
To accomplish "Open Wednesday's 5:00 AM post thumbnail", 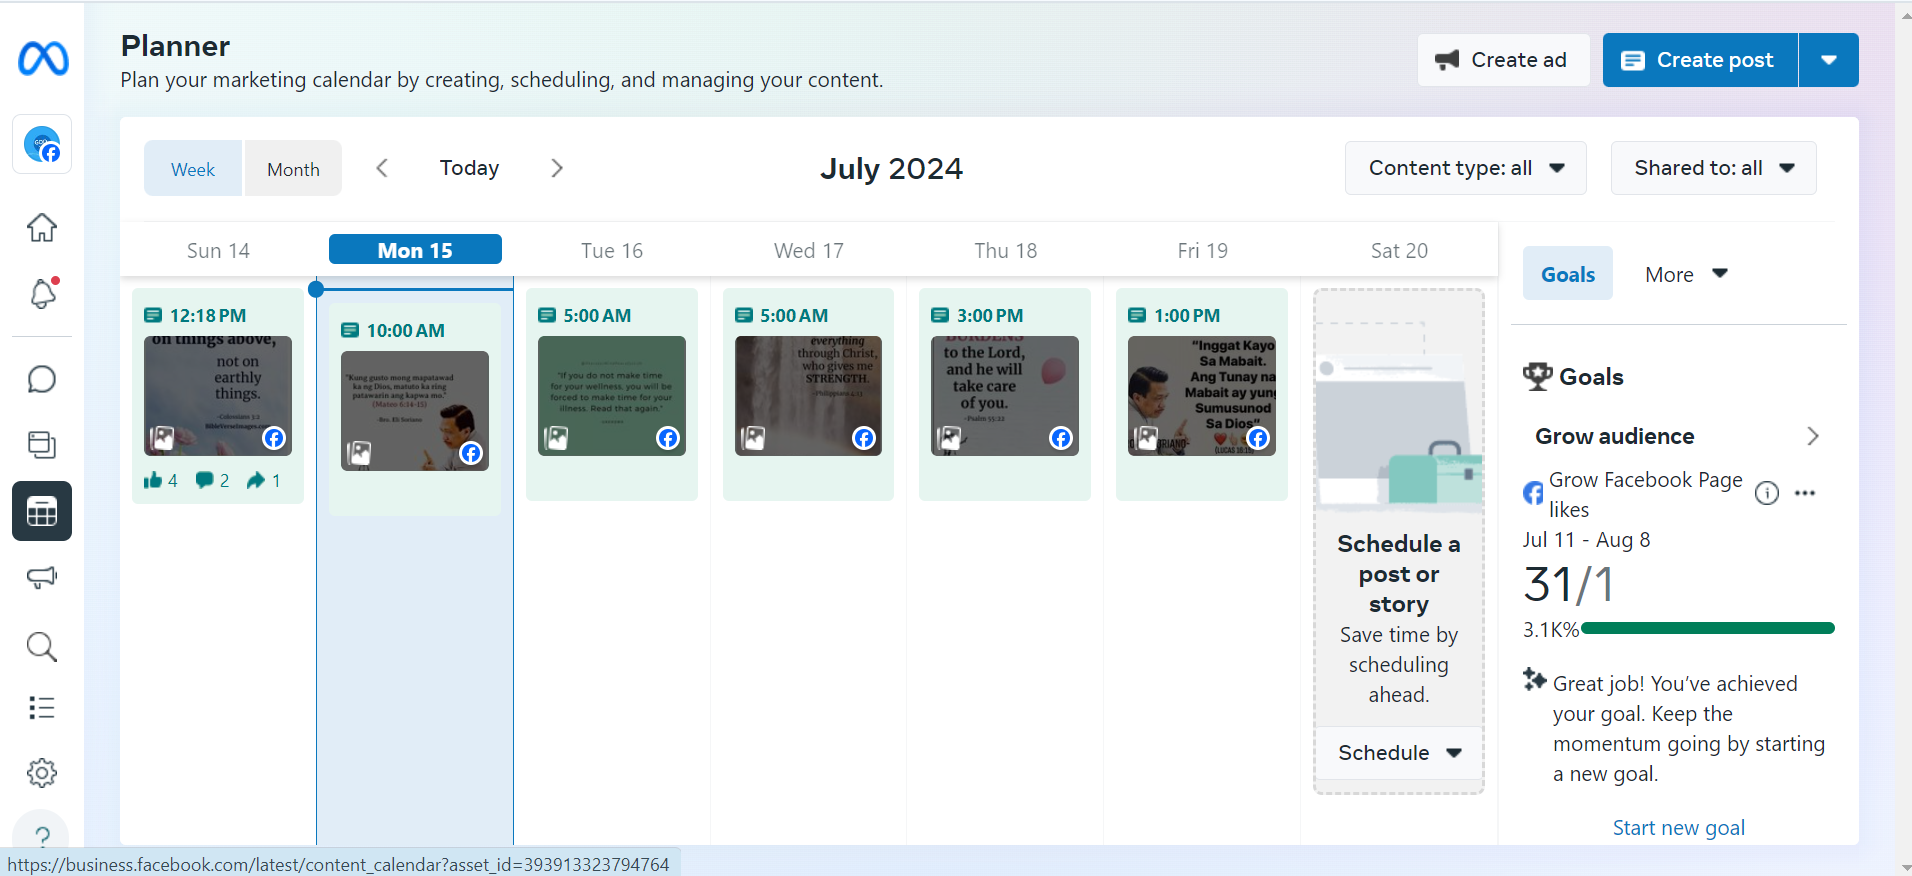I will pos(808,396).
